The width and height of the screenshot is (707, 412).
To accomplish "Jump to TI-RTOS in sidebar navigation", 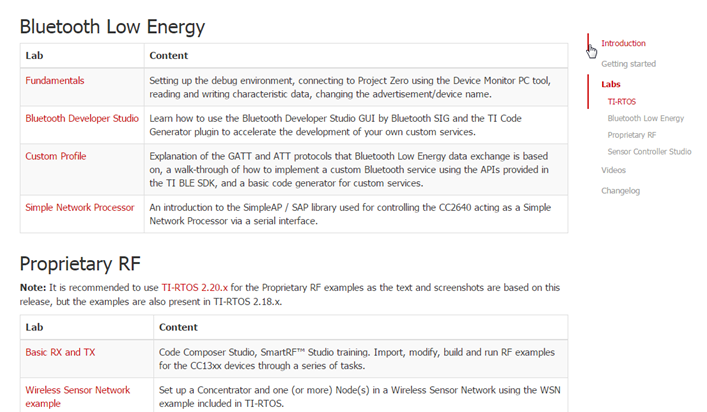I will (x=622, y=101).
